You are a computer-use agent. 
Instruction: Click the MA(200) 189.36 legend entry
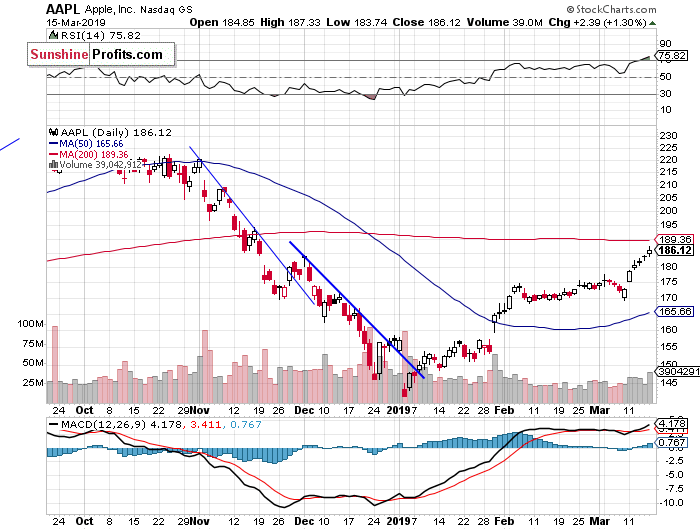coord(94,154)
